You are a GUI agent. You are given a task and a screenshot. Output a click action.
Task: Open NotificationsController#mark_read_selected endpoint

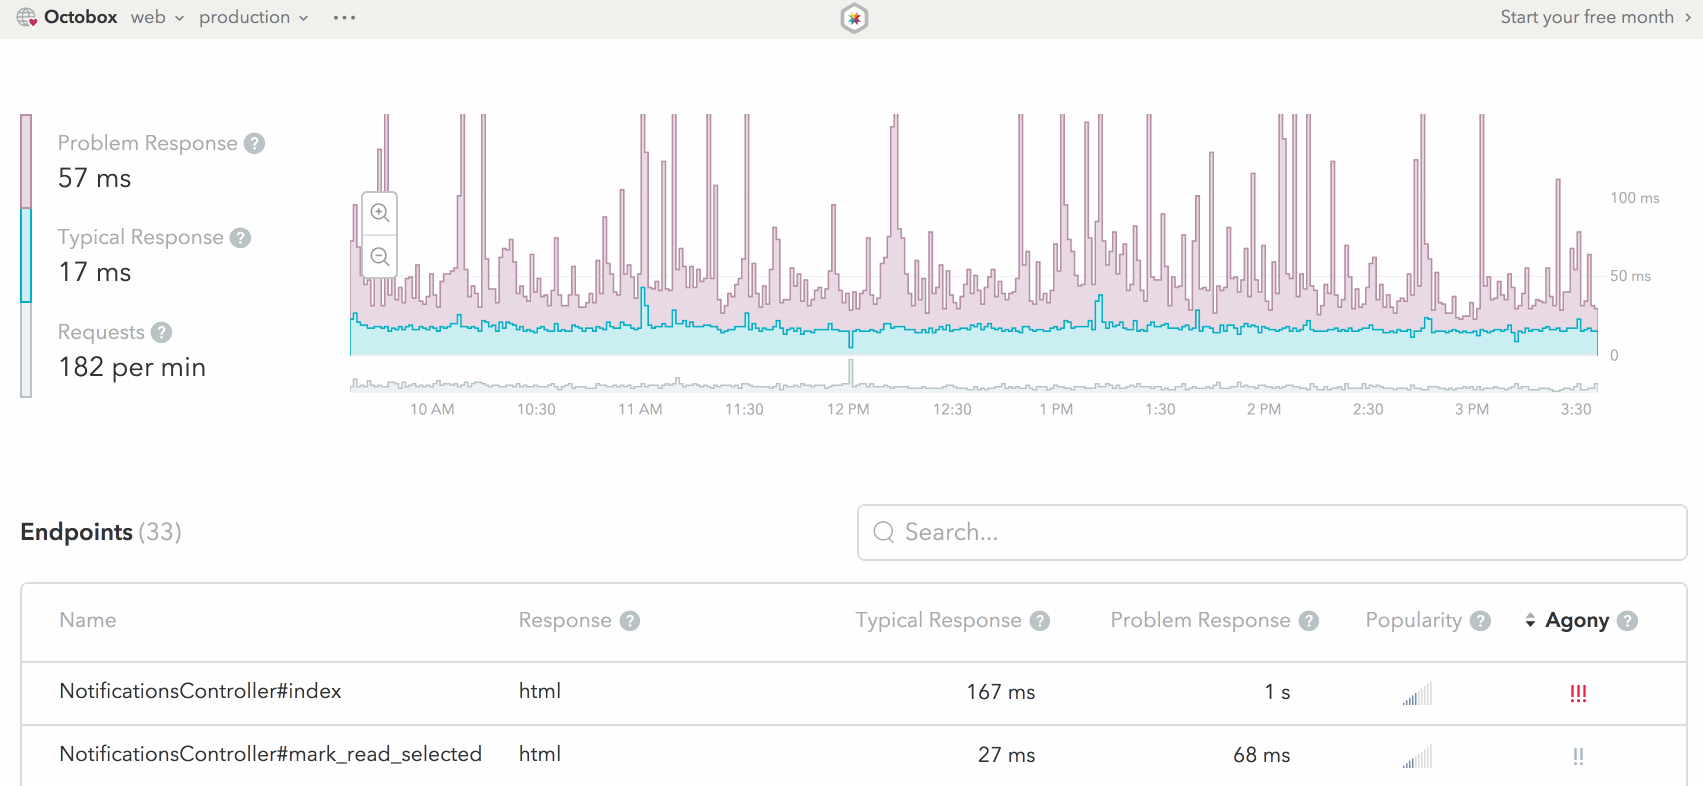tap(270, 754)
